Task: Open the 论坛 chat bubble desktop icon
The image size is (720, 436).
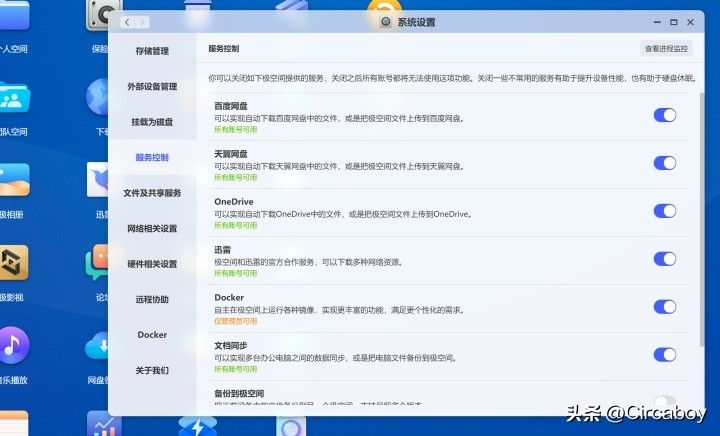Action: click(97, 263)
